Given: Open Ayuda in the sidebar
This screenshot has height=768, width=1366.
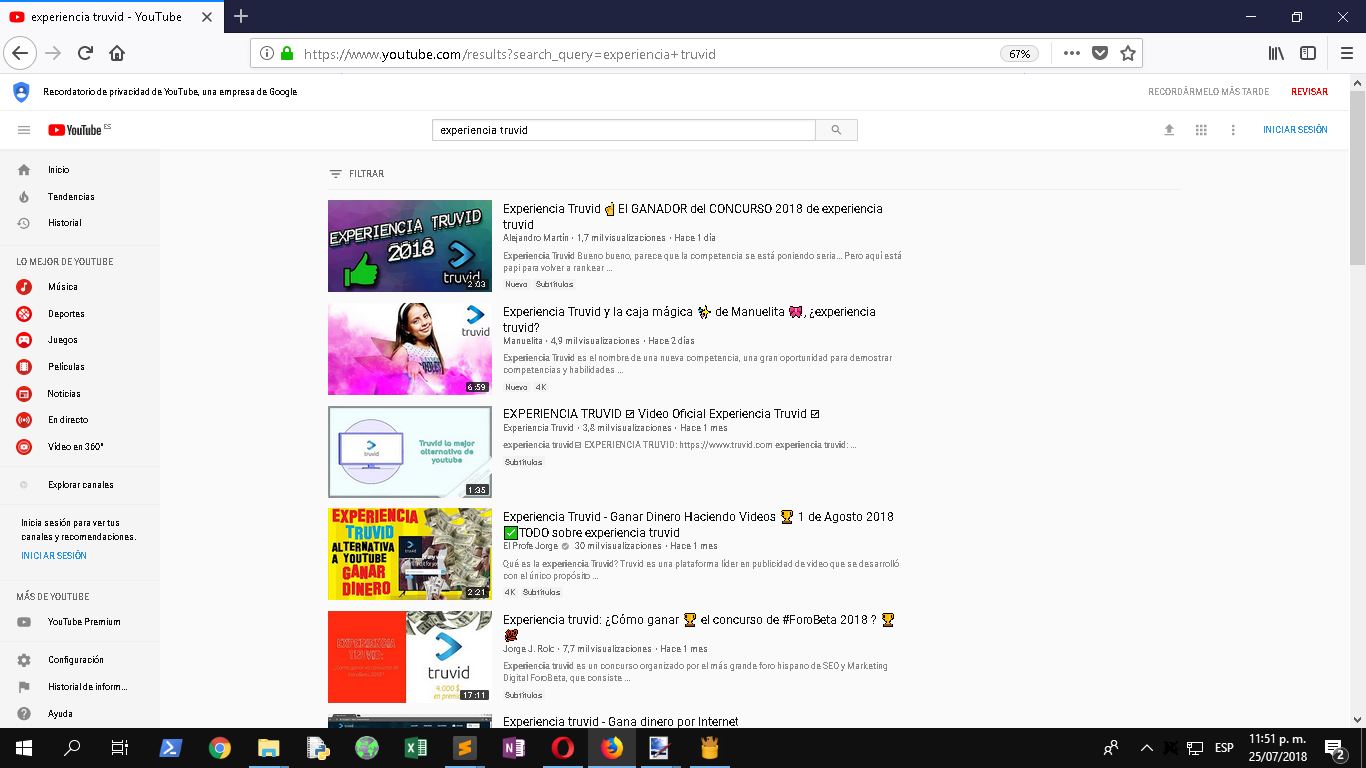Looking at the screenshot, I should 60,714.
